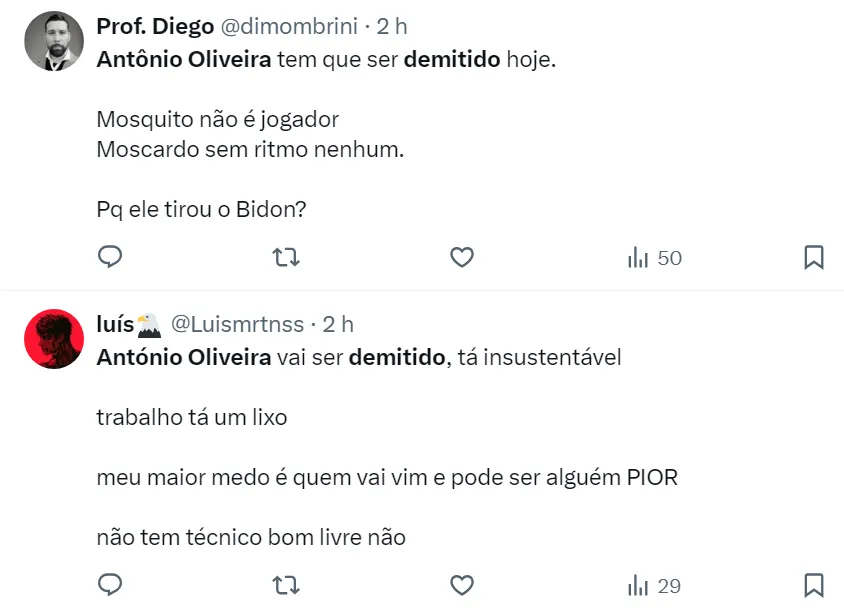This screenshot has height=615, width=844.
Task: Open luís's tweet timestamp link
Action: 338,324
